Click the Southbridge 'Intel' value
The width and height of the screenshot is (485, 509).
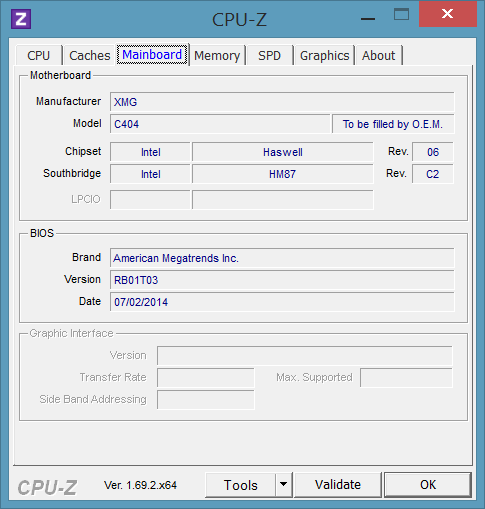click(x=150, y=174)
